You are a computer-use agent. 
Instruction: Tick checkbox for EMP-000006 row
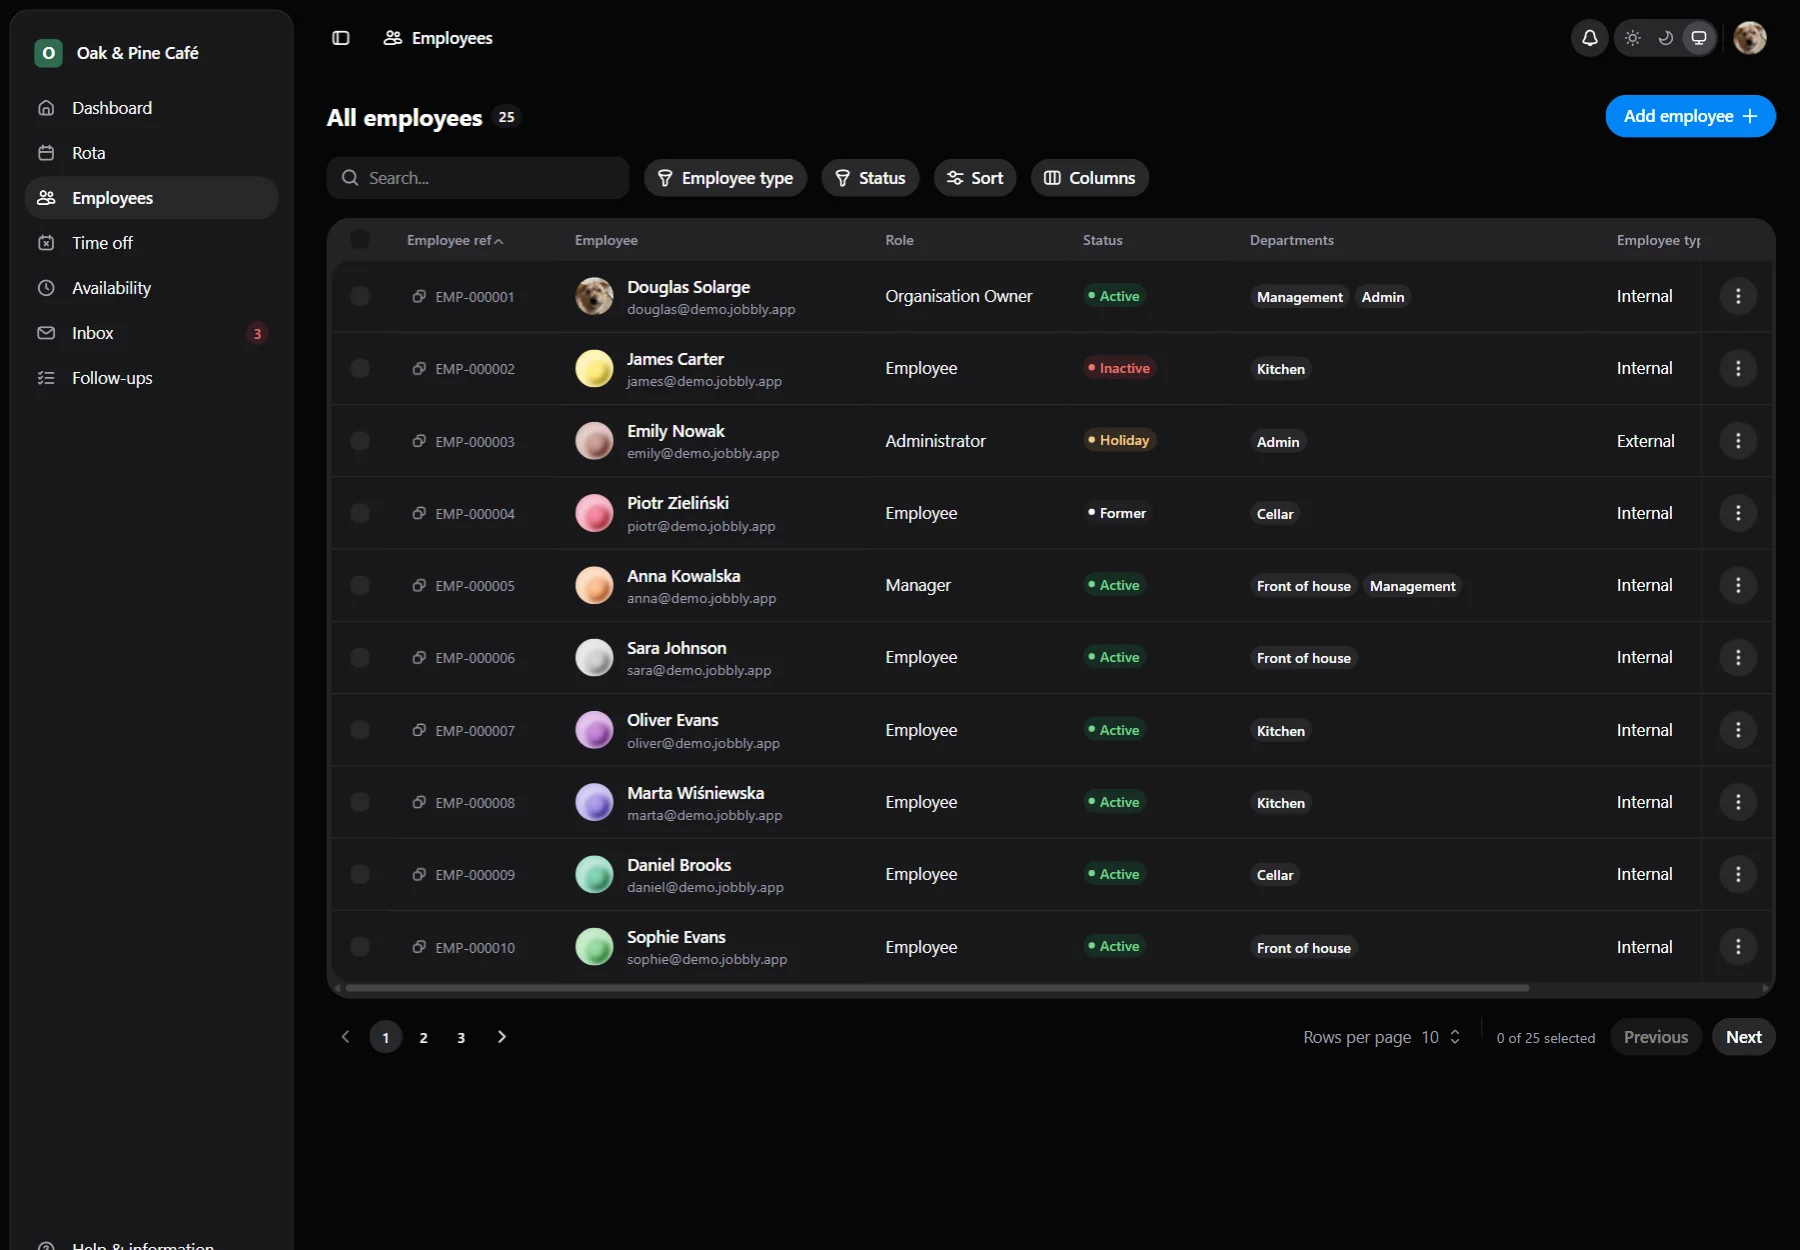pos(360,657)
